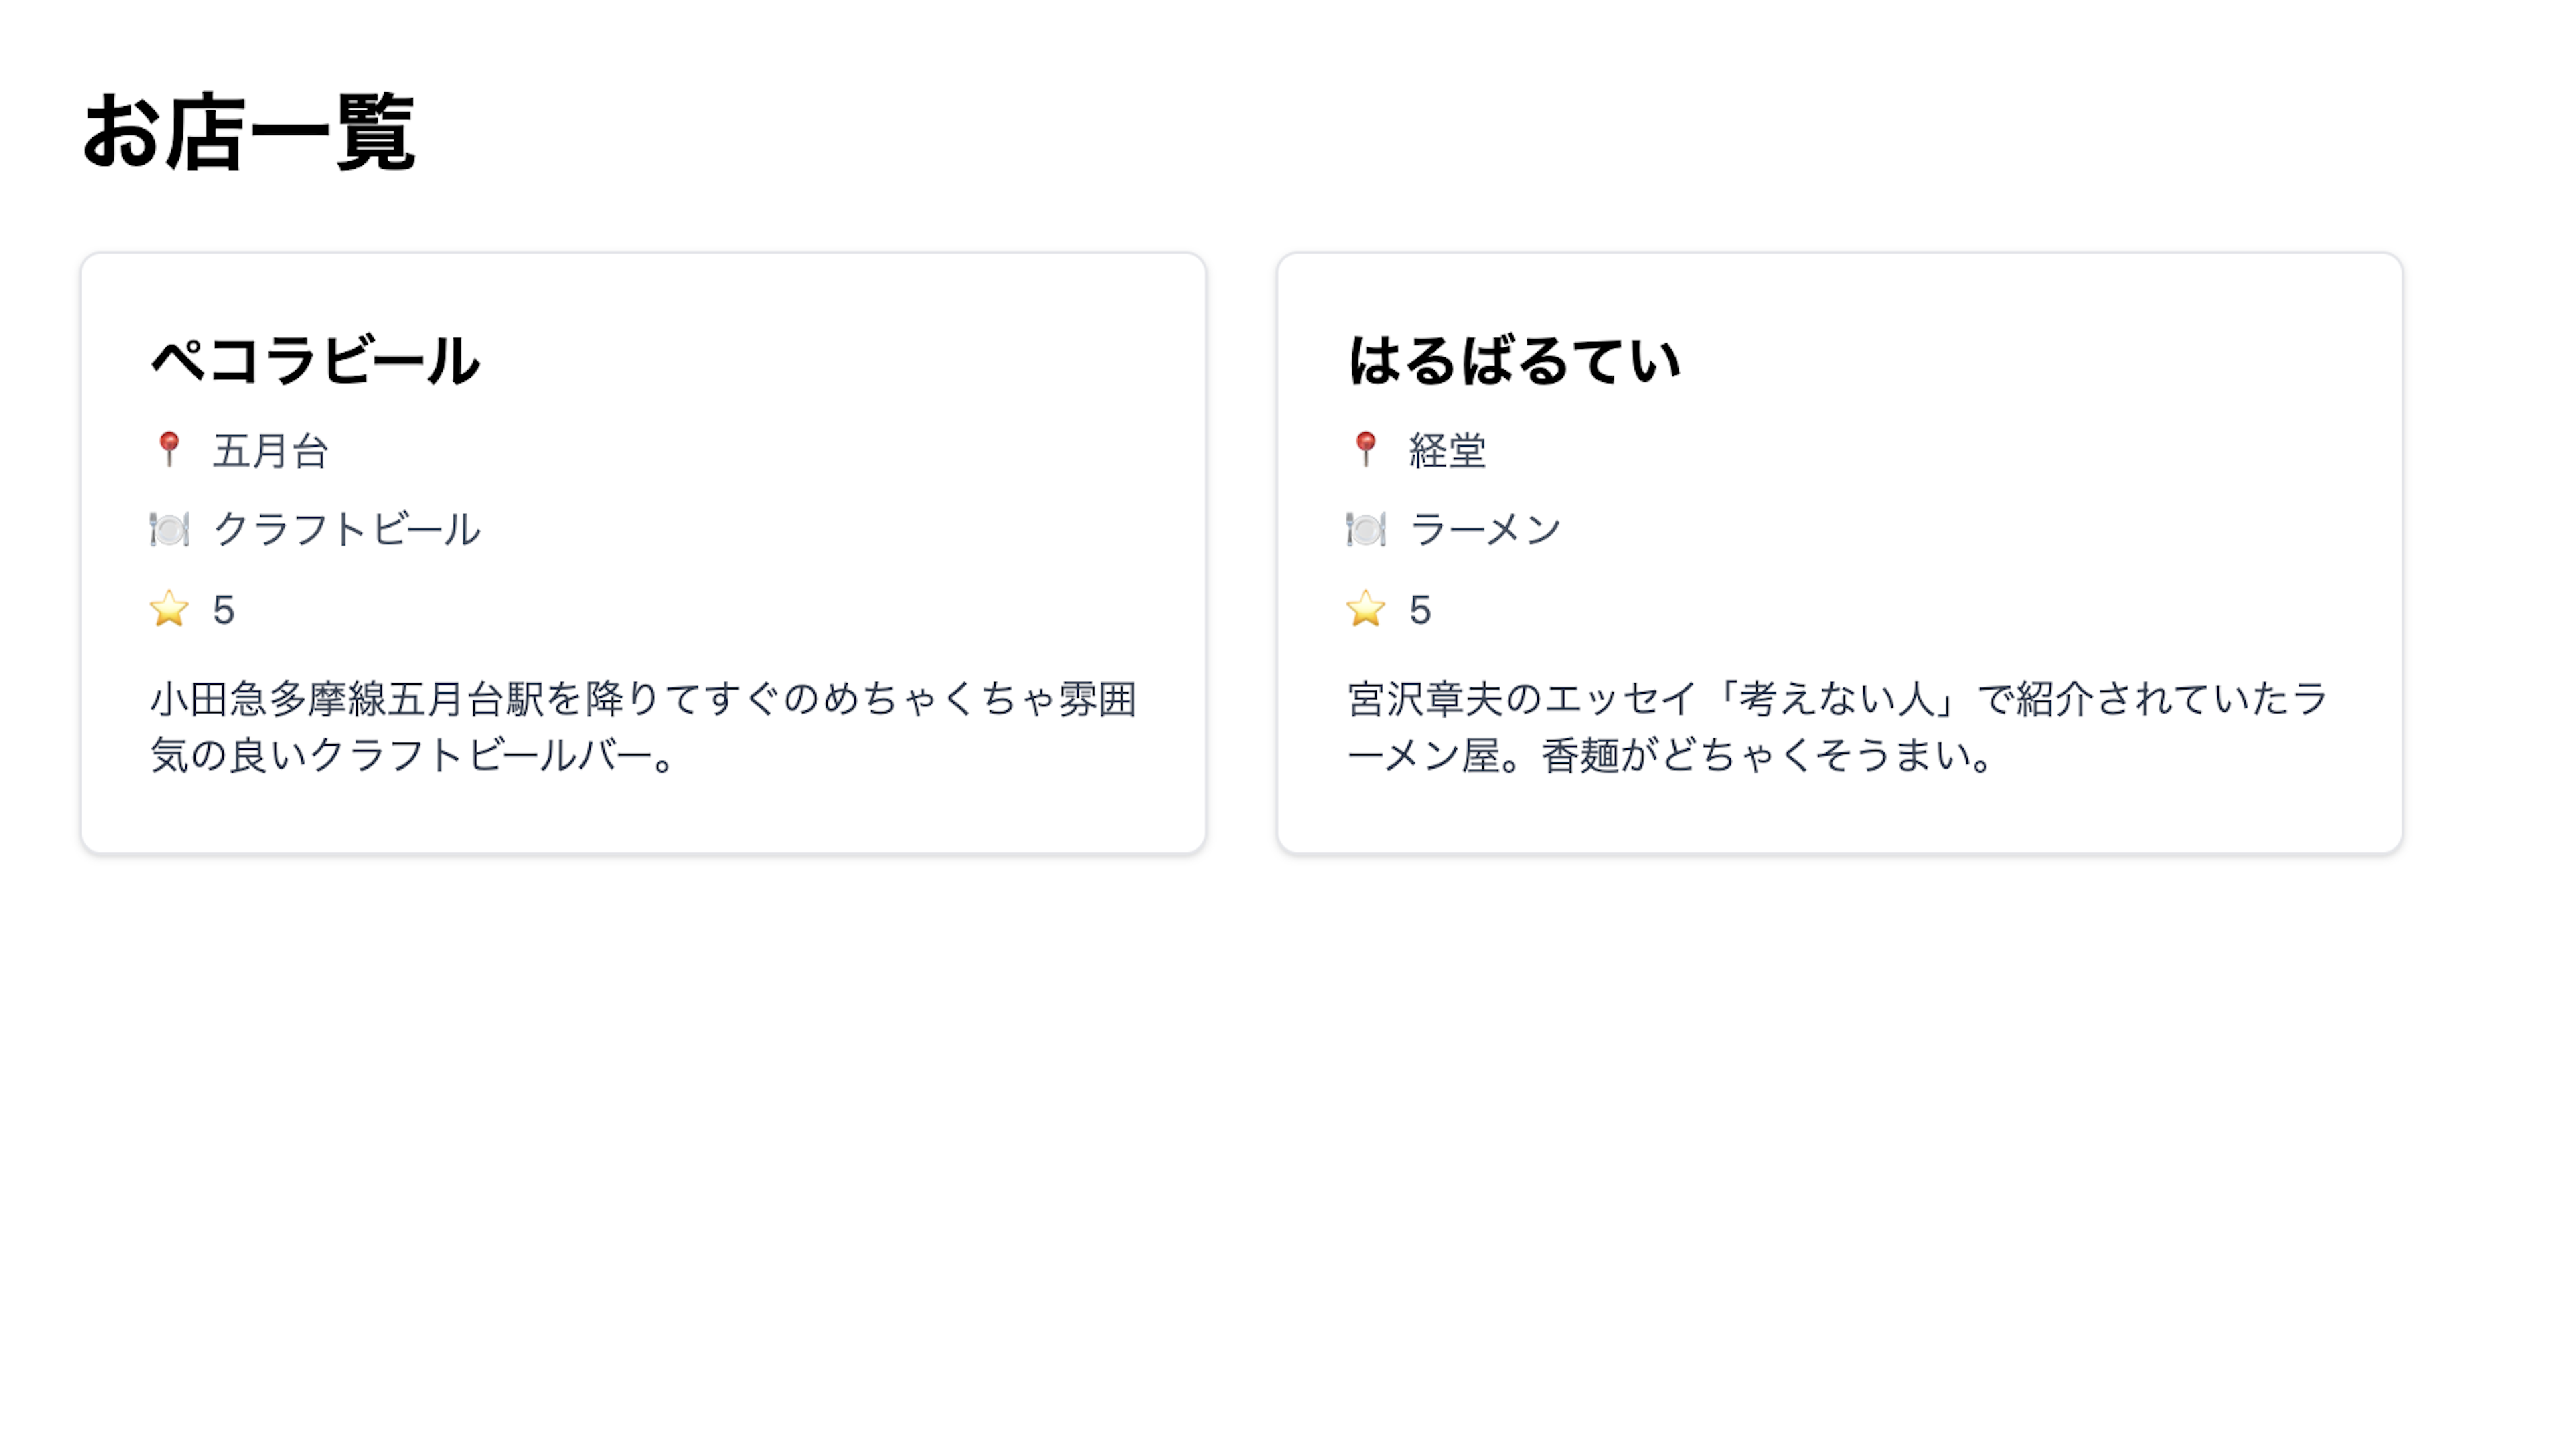
Task: Click the ラーメン genre label
Action: (x=1485, y=530)
